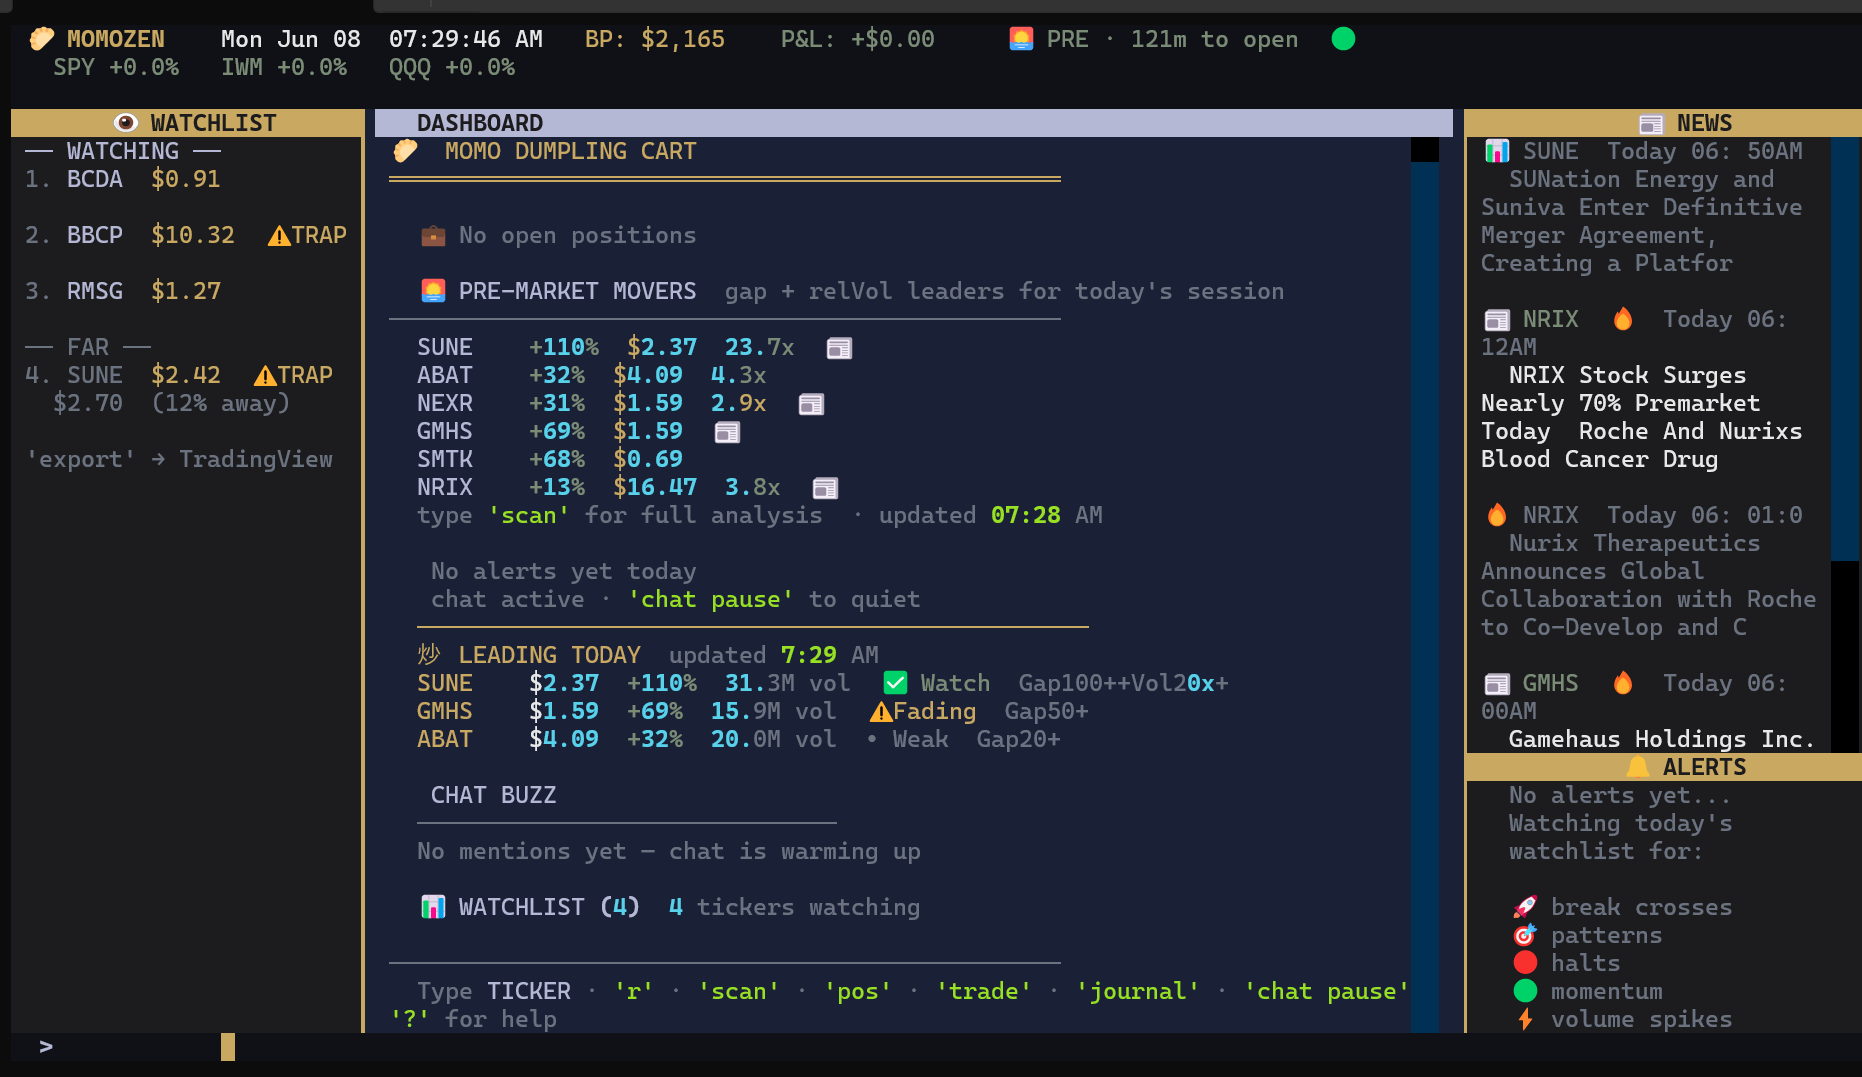Image resolution: width=1862 pixels, height=1077 pixels.
Task: Click the bell icon in ALERTS header
Action: (1637, 767)
